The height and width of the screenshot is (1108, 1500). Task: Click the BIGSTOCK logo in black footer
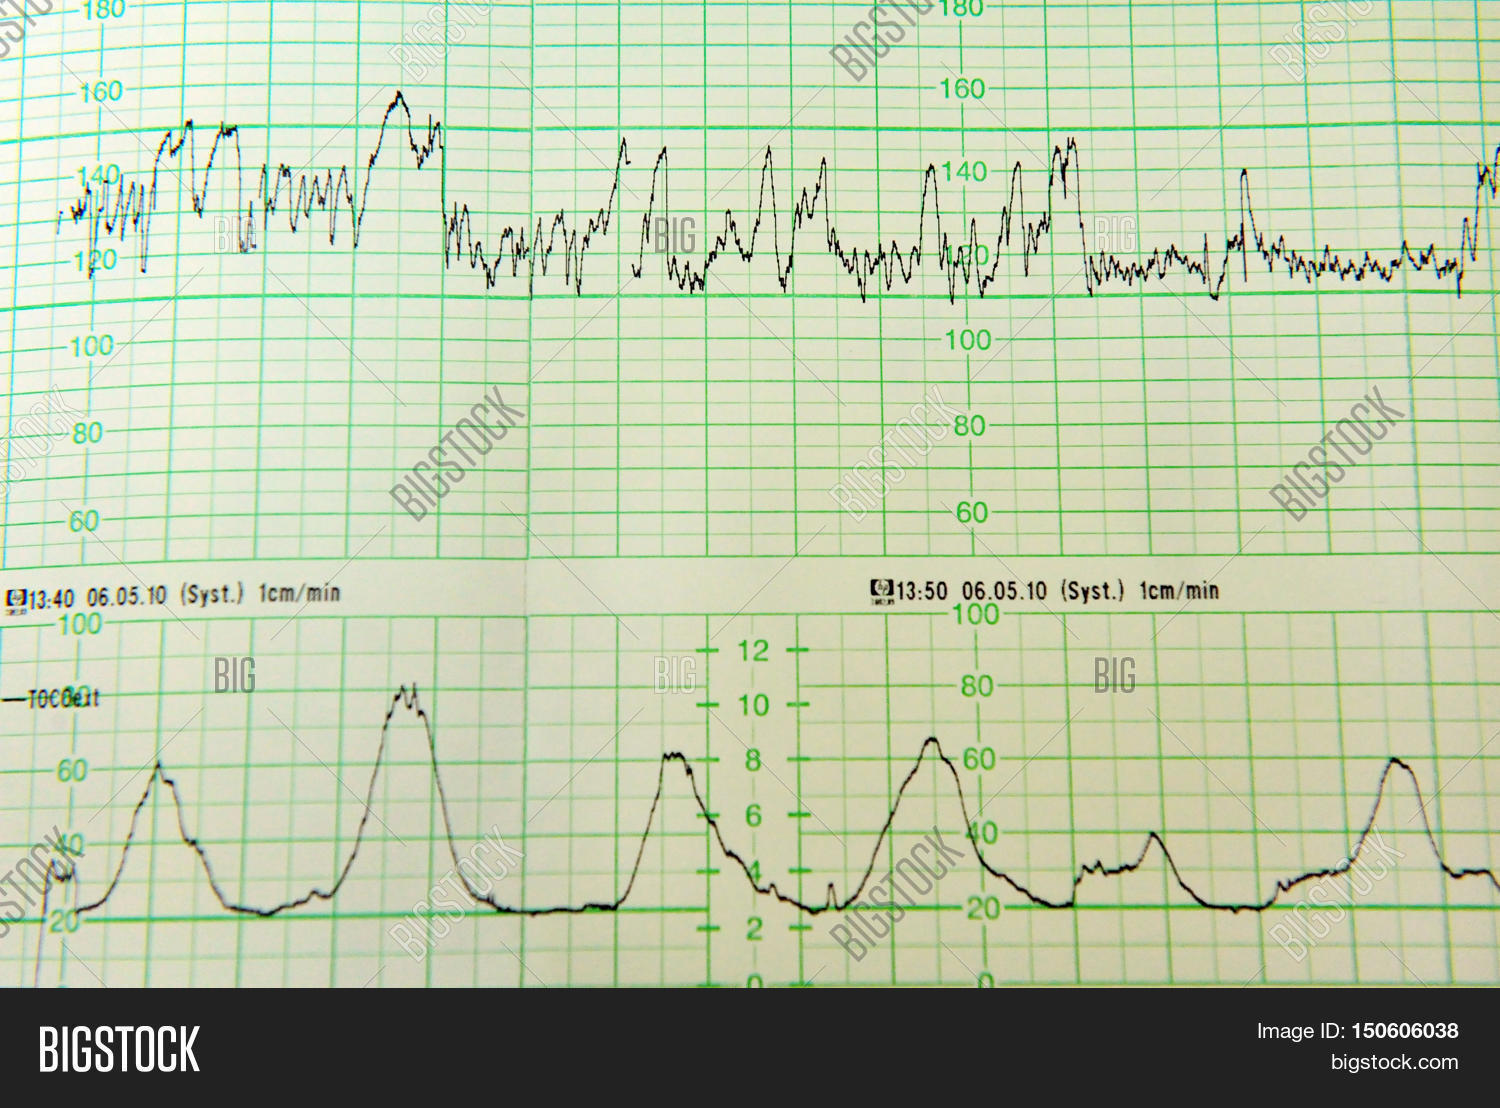(119, 1050)
